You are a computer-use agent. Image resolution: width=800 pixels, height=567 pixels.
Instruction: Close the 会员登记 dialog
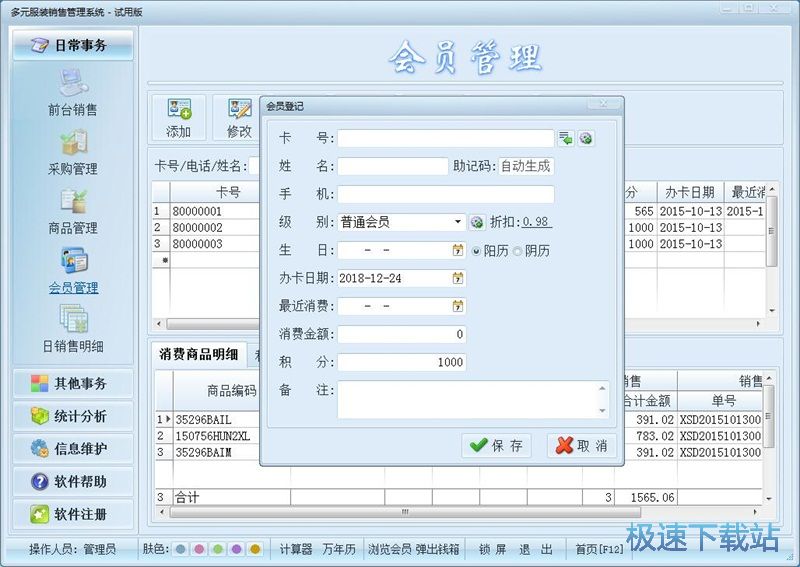604,104
